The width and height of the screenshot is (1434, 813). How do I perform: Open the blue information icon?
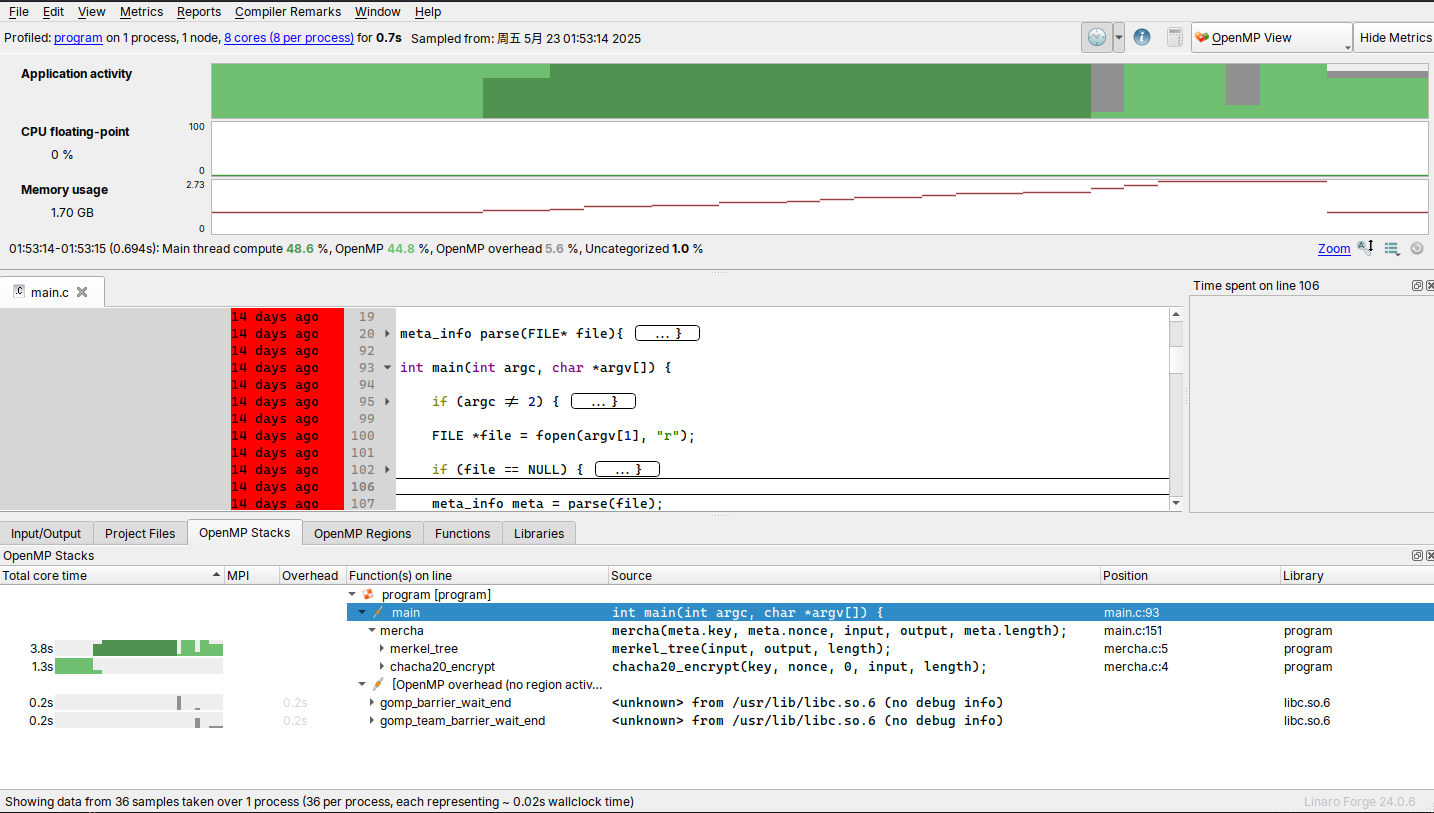tap(1142, 38)
